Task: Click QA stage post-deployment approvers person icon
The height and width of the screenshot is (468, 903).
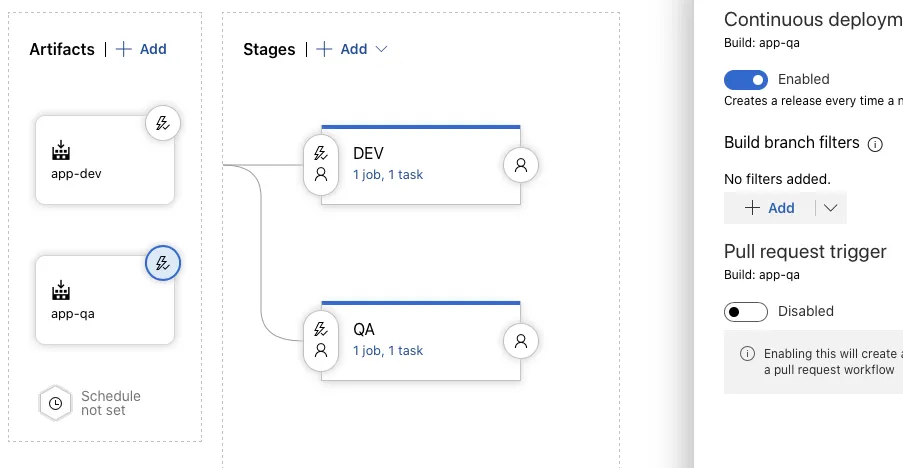Action: point(520,341)
